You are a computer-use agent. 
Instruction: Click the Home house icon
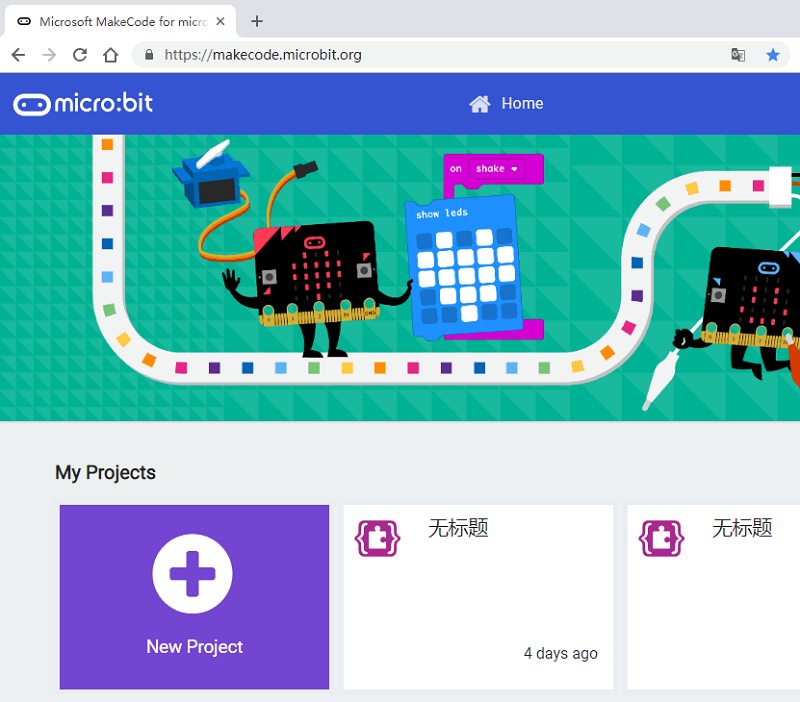(x=480, y=104)
